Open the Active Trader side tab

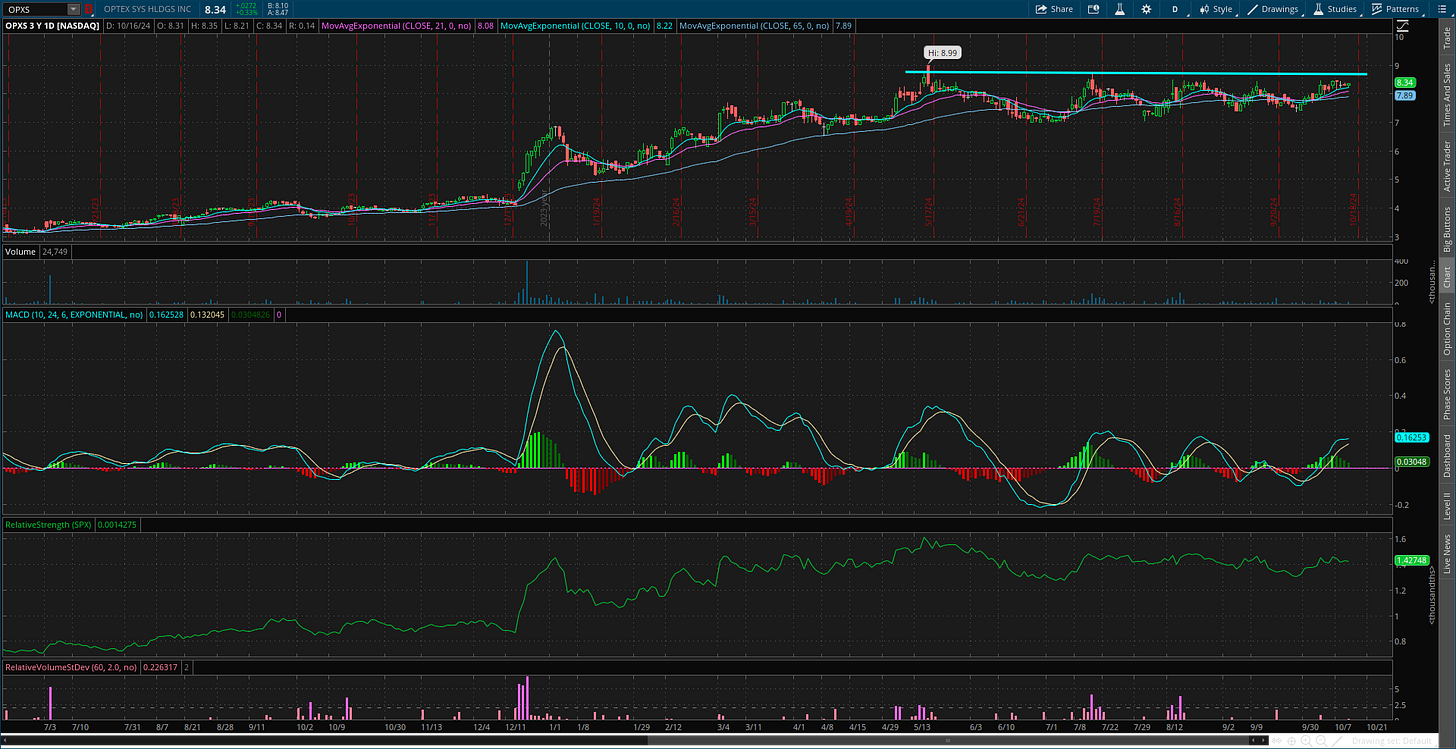(1446, 166)
